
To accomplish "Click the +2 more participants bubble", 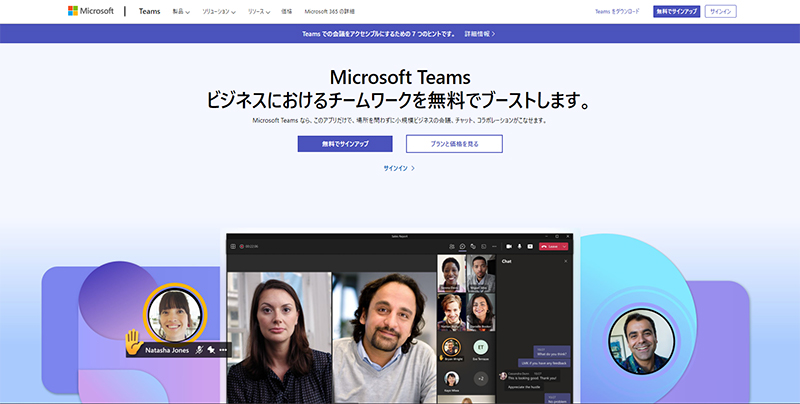I will [481, 379].
